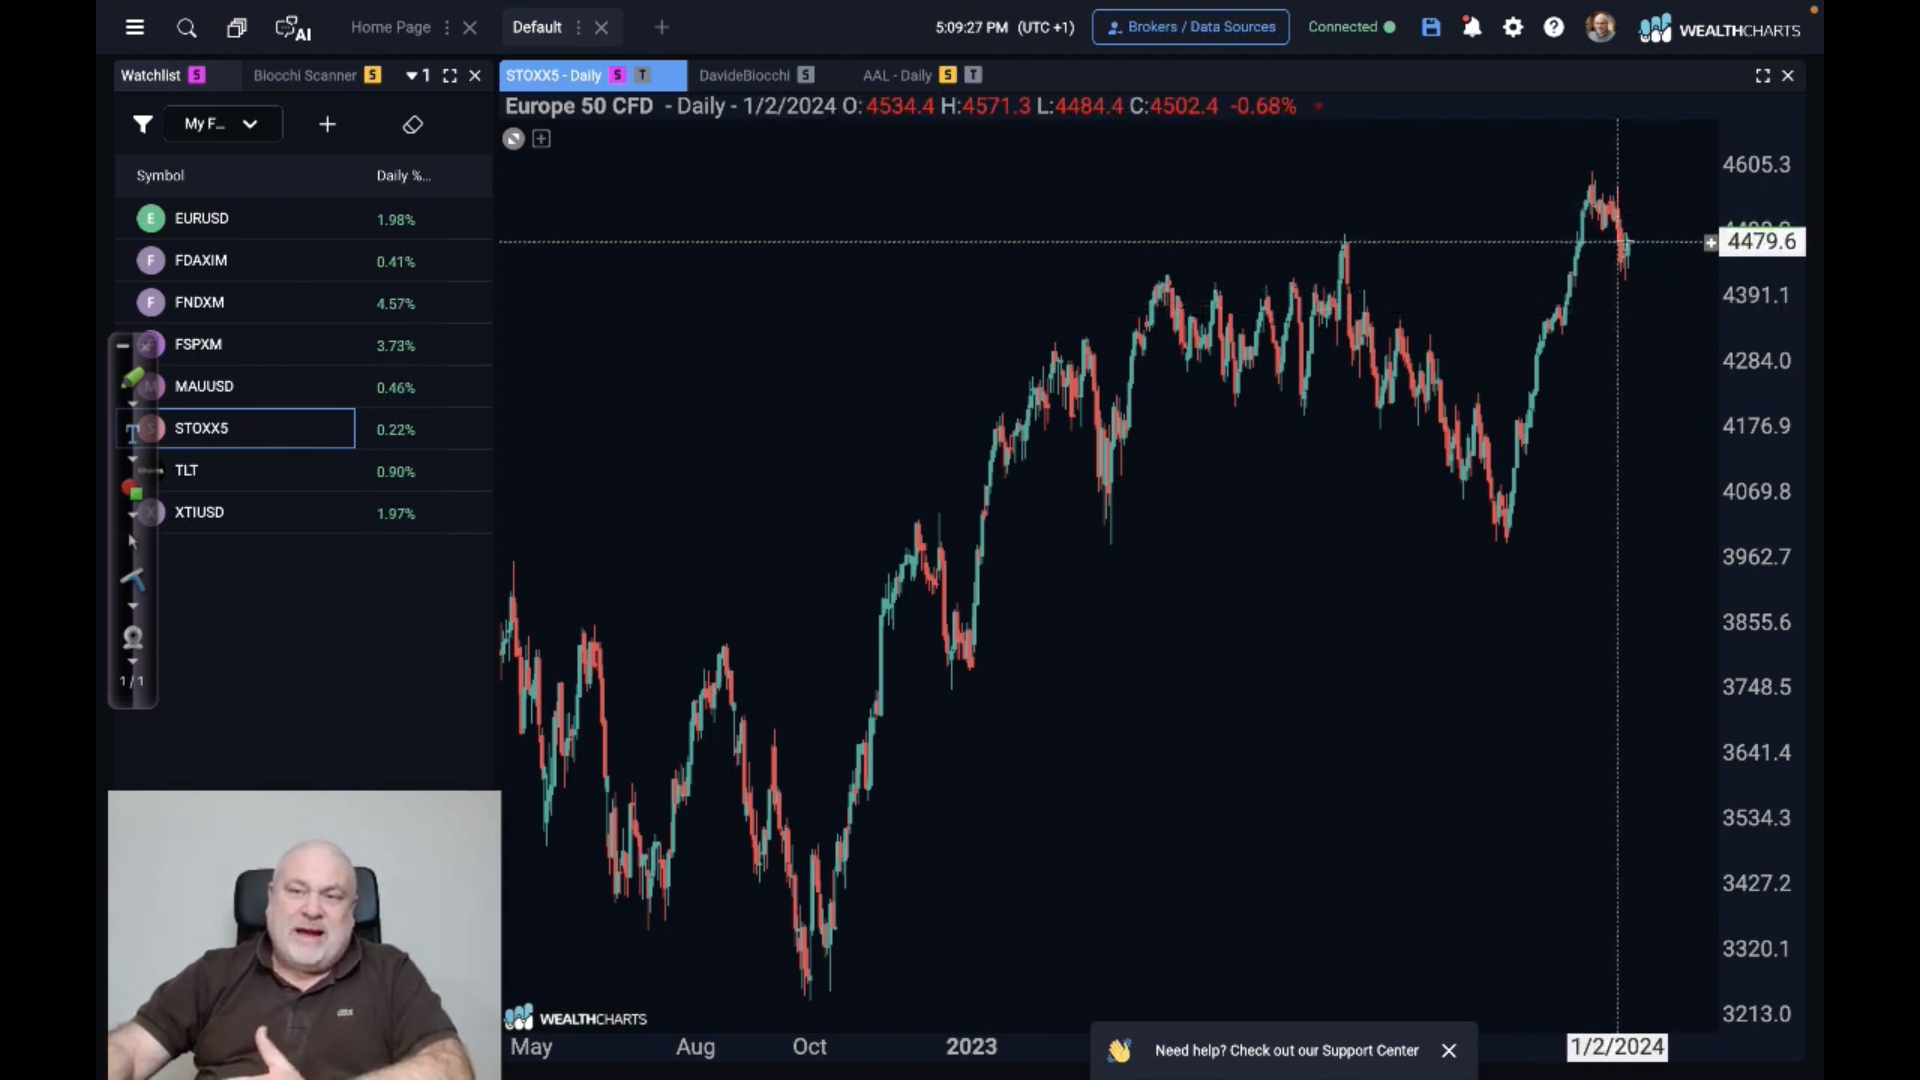Toggle the S badge on STOXX5 - Daily tab

tap(617, 75)
